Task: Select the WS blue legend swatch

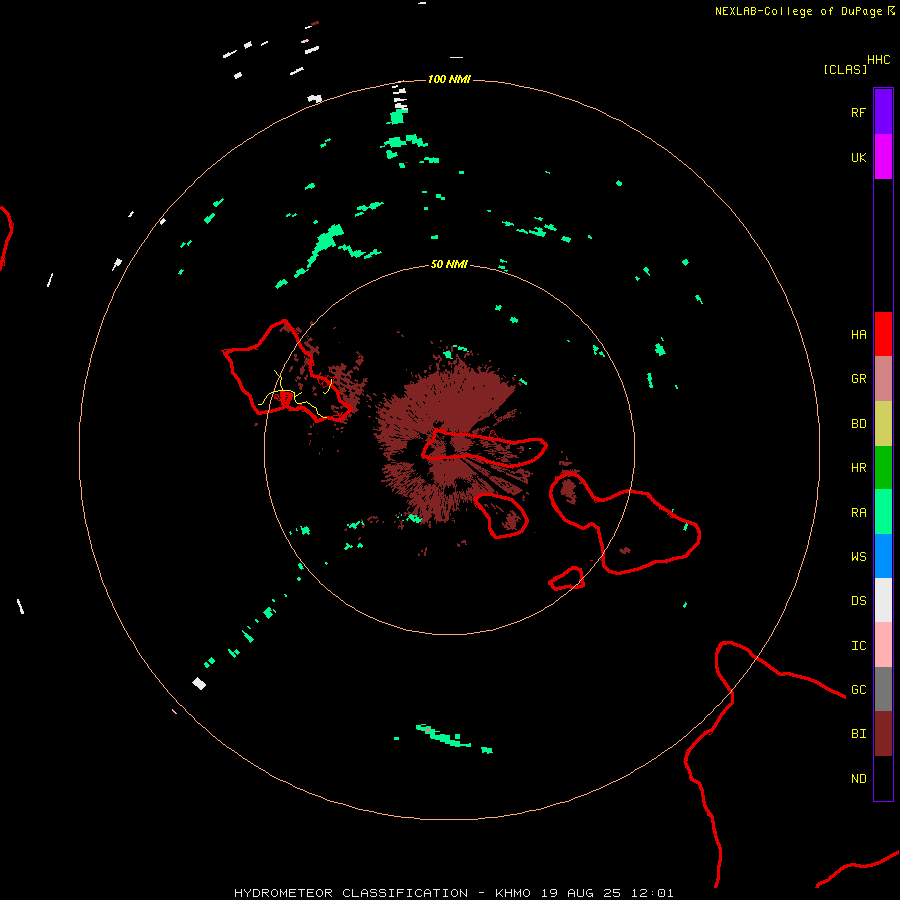Action: [x=883, y=556]
